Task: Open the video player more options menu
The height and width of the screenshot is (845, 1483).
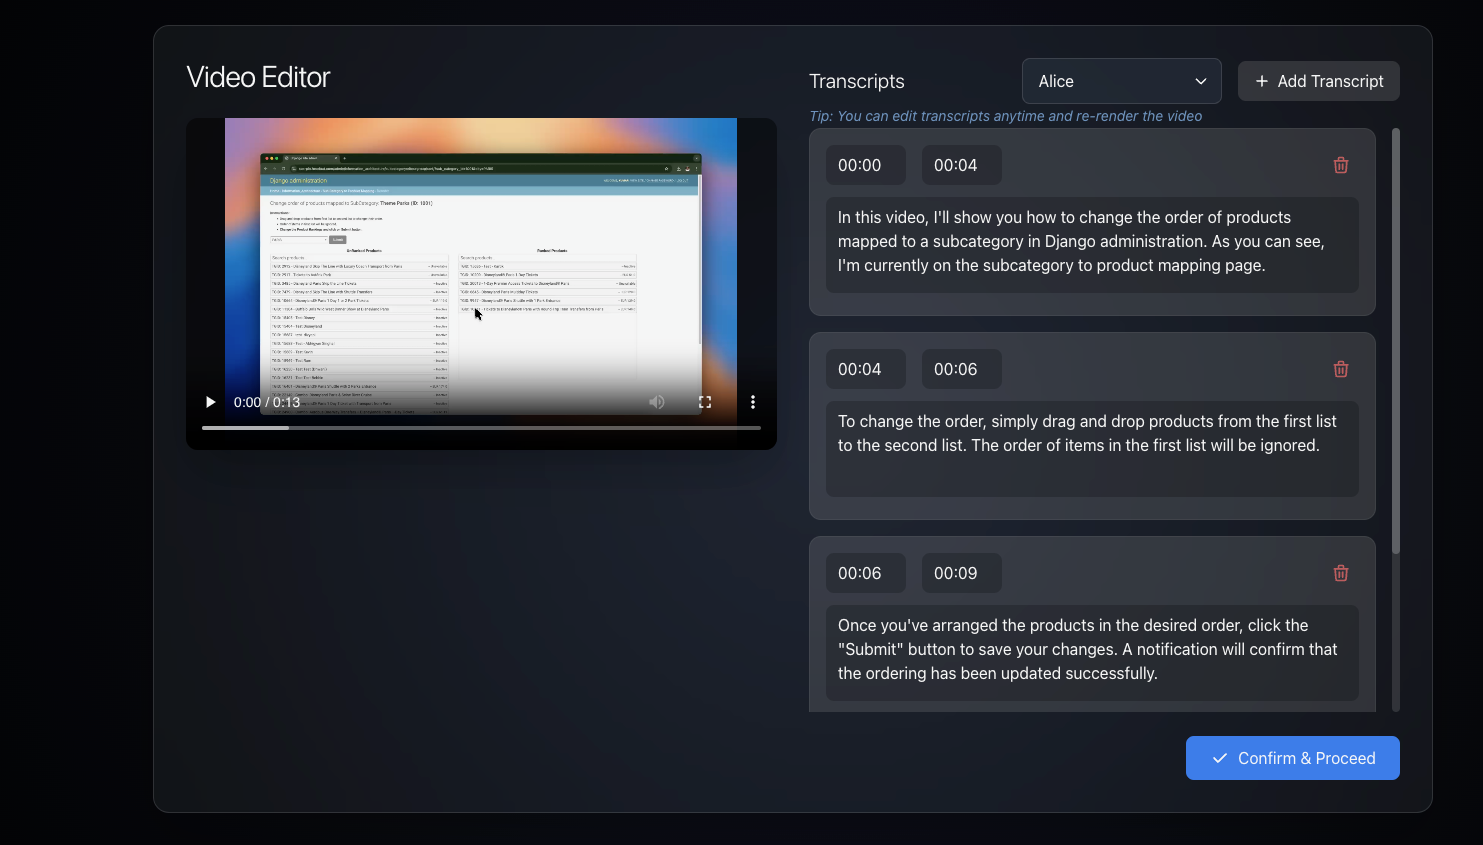Action: click(x=753, y=402)
